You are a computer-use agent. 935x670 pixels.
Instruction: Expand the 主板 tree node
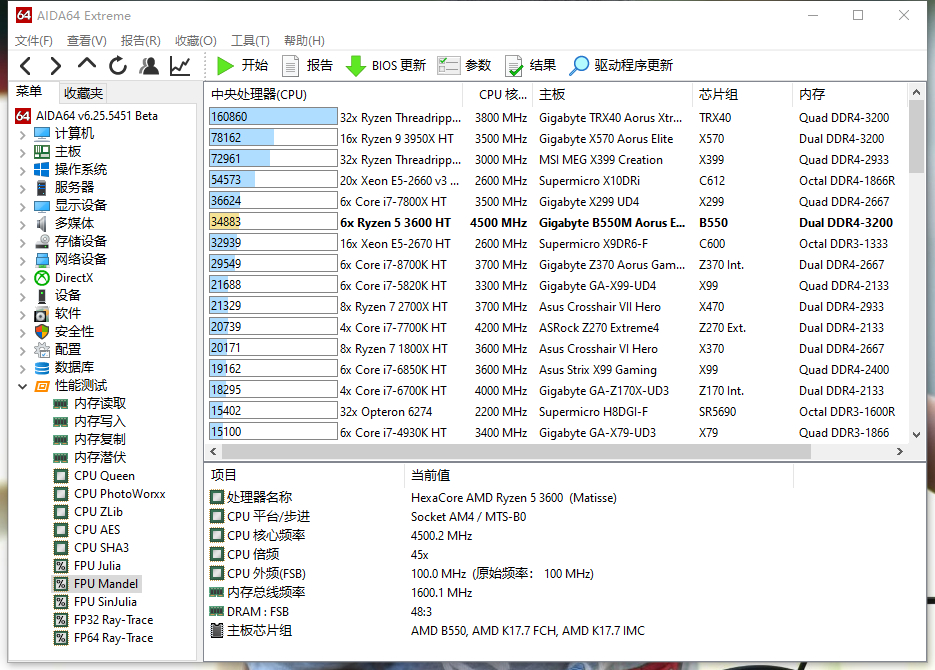[22, 153]
